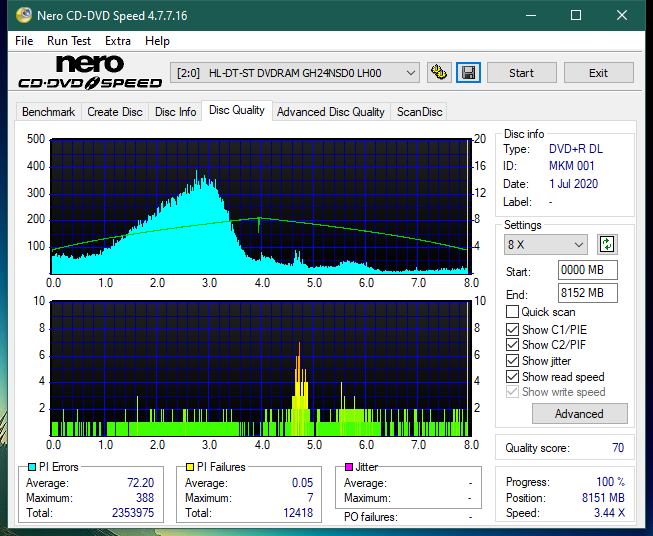
Task: Switch to the Benchmark tab
Action: pyautogui.click(x=49, y=112)
